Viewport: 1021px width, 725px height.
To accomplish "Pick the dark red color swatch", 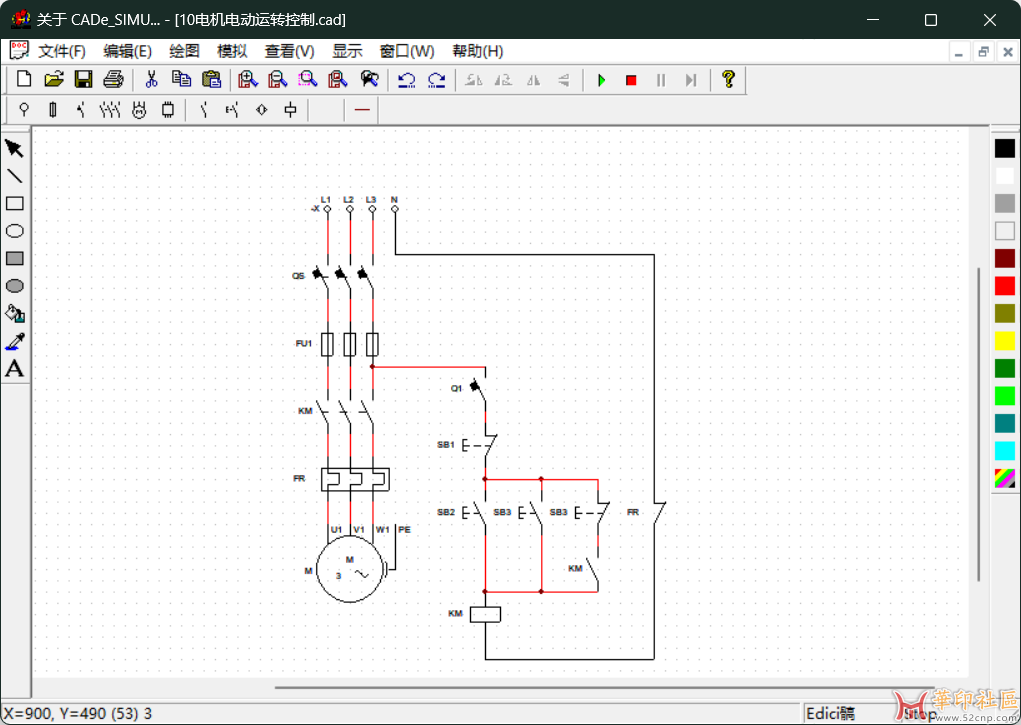I will tap(1005, 259).
